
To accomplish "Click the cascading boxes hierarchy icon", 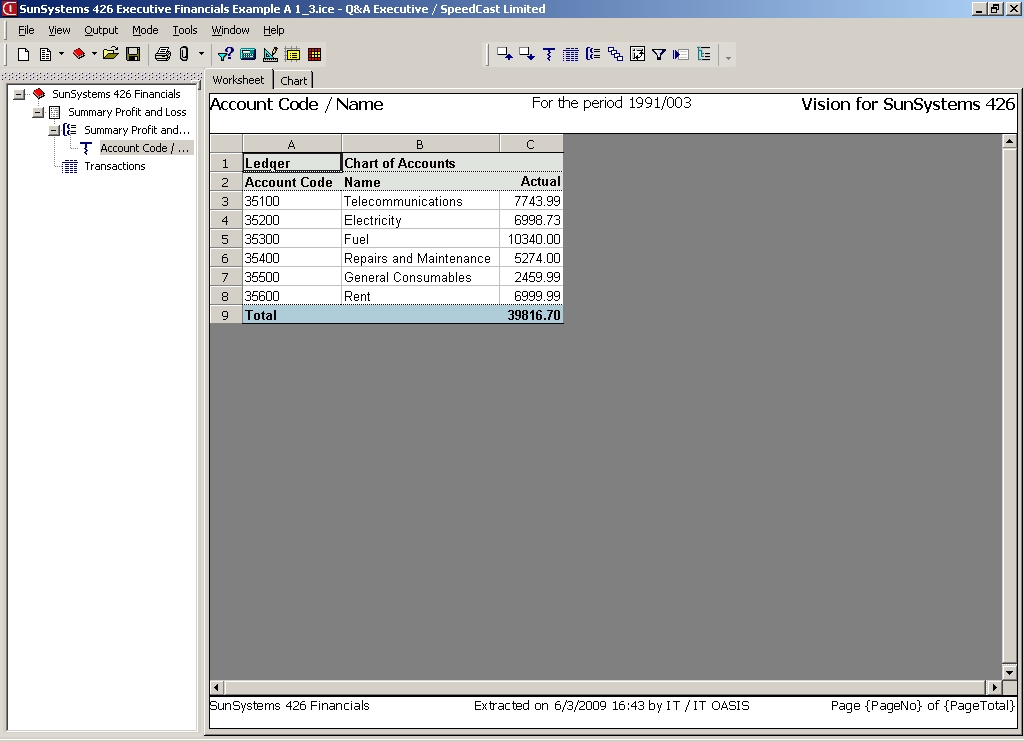I will coord(615,54).
